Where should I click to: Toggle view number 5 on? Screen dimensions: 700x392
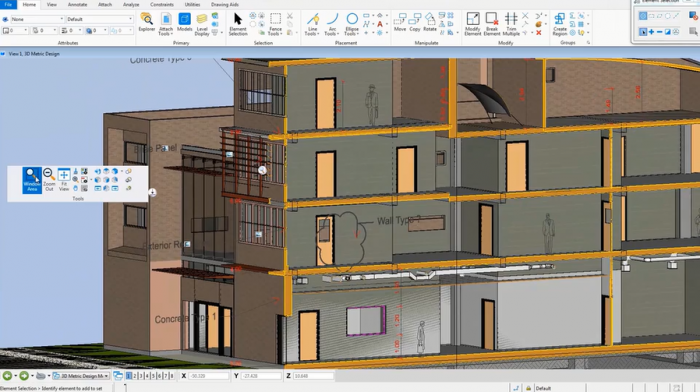(153, 376)
